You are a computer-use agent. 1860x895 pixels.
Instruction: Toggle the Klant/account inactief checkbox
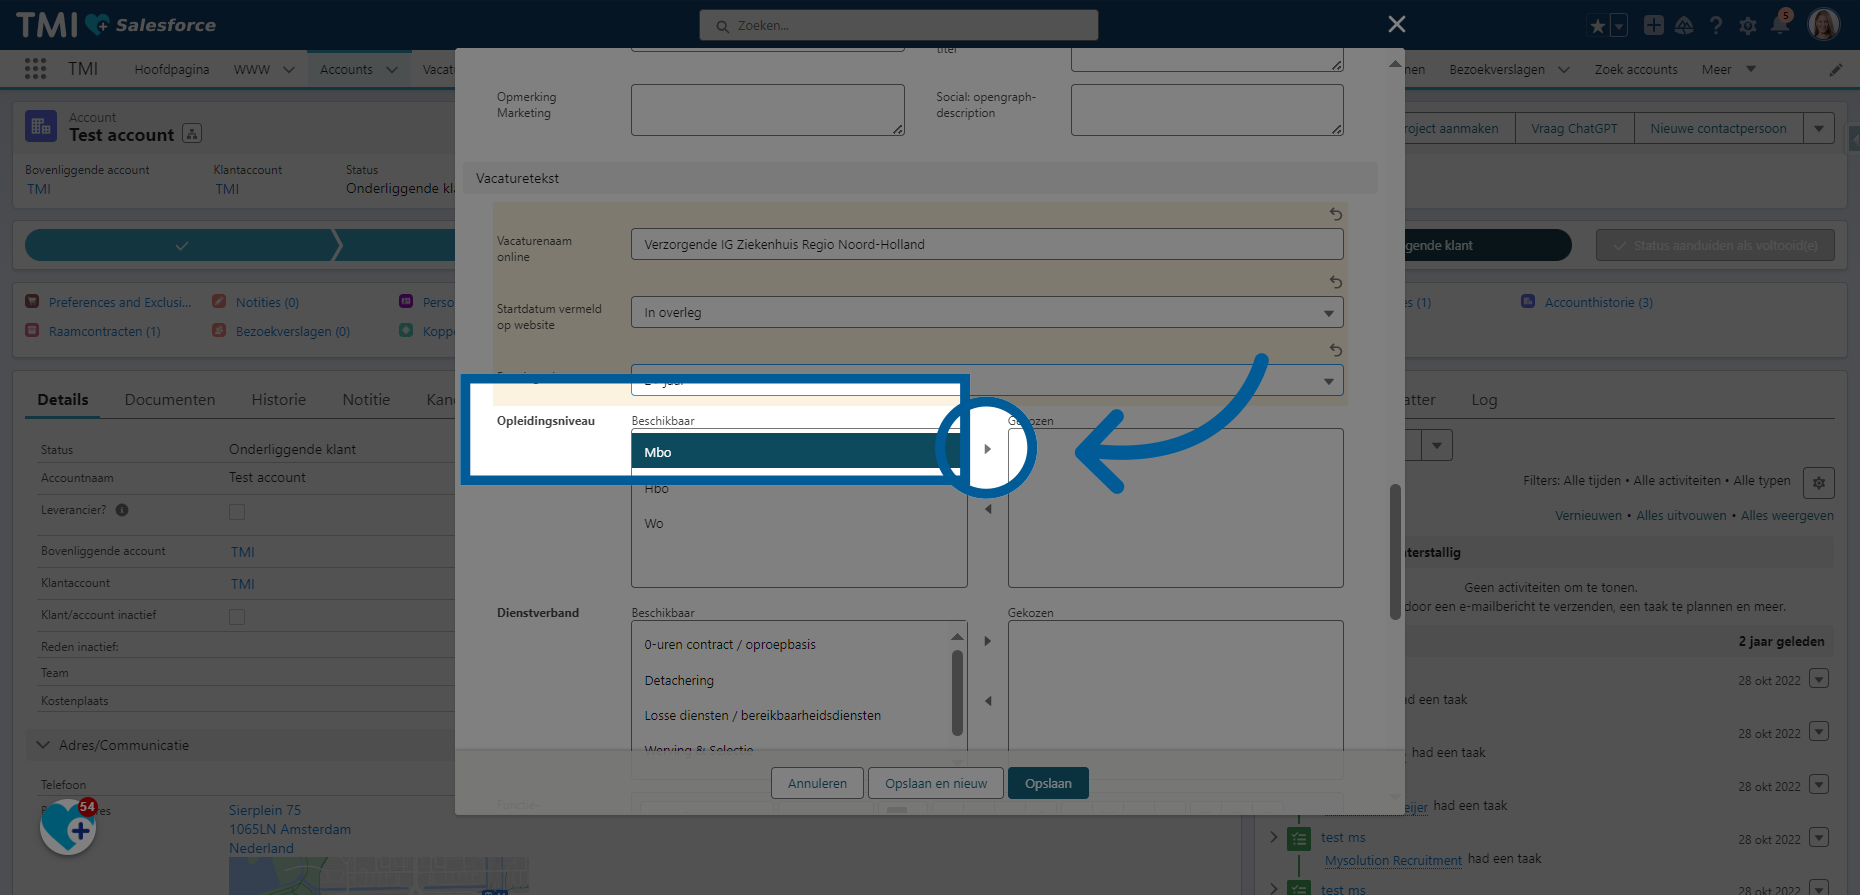(237, 617)
